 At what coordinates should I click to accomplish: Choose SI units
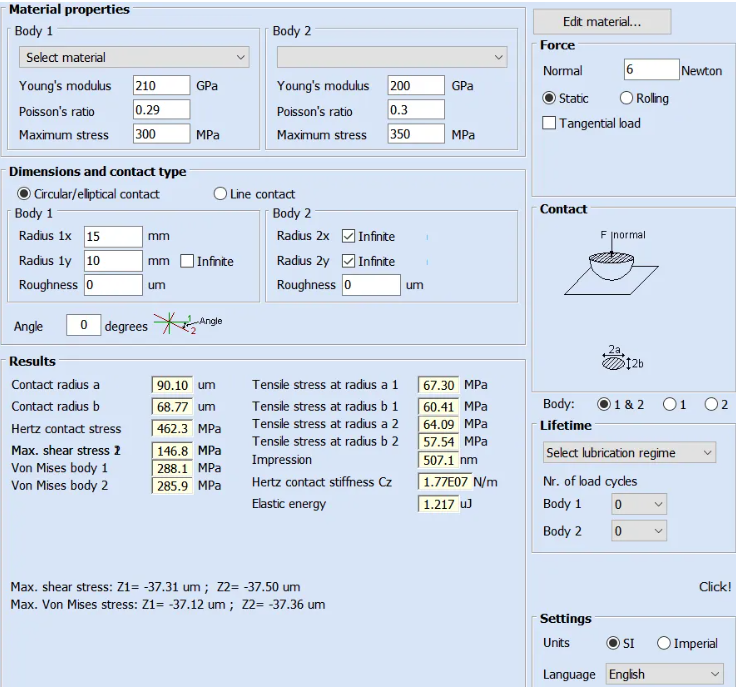(620, 643)
